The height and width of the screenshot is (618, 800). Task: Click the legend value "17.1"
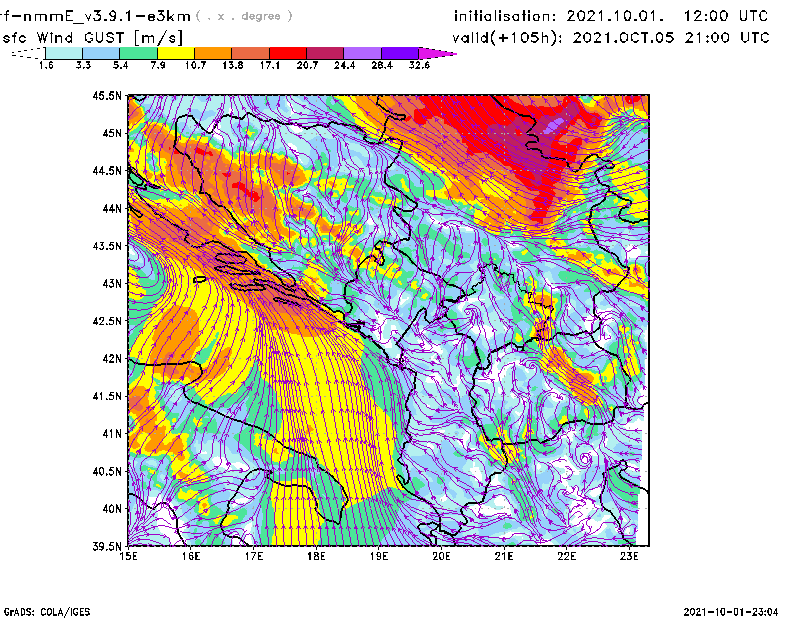269,65
